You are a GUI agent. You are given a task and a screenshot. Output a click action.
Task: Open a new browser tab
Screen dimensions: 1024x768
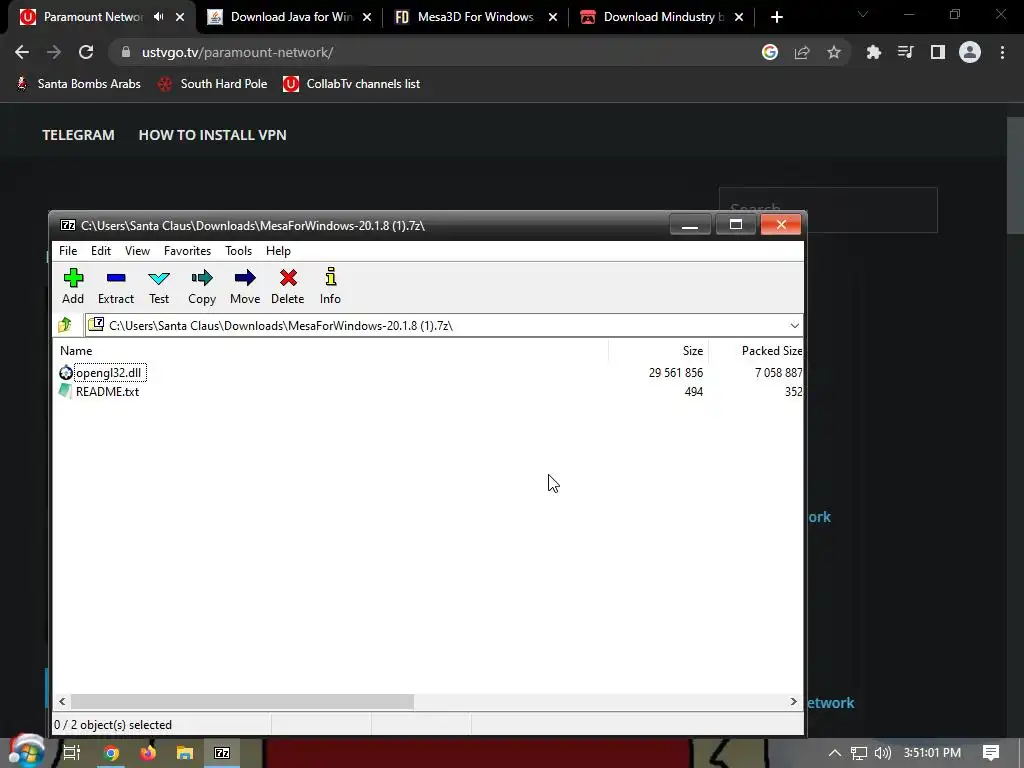pyautogui.click(x=776, y=17)
